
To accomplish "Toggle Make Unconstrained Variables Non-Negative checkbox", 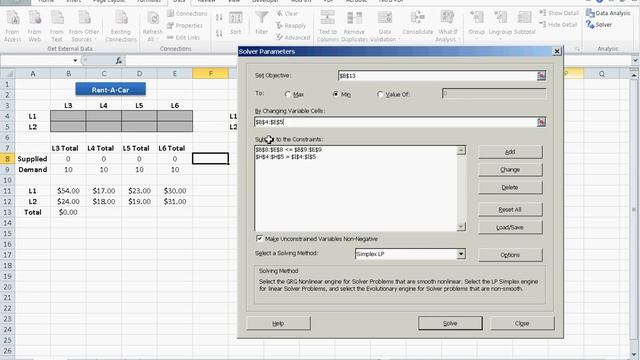I will coord(259,238).
